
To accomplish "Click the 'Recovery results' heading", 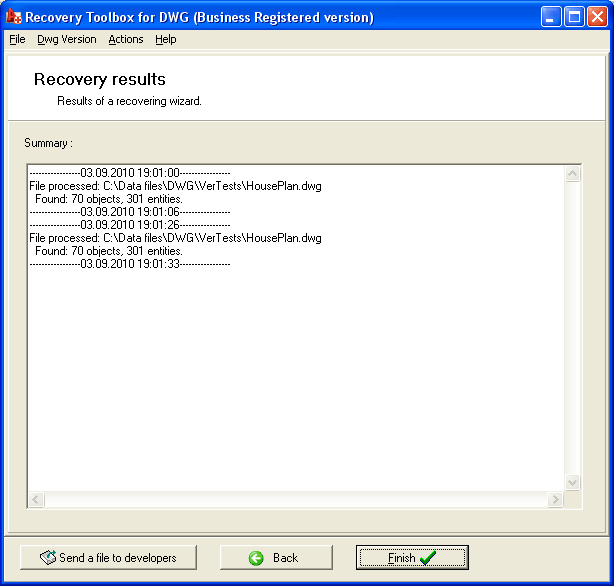I will tap(99, 80).
